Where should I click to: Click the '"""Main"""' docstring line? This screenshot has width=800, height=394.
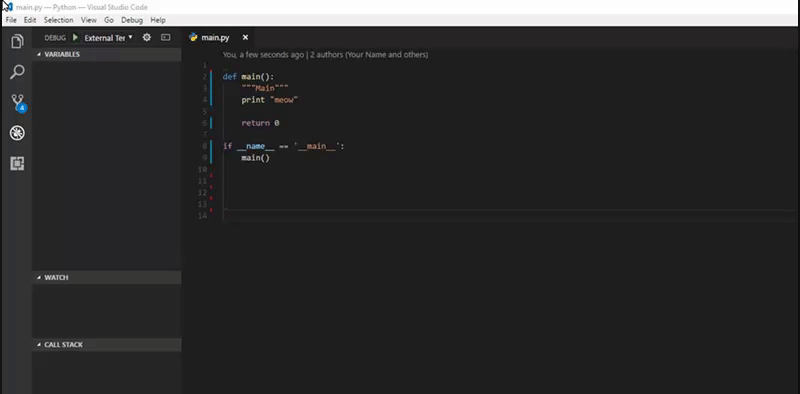265,88
